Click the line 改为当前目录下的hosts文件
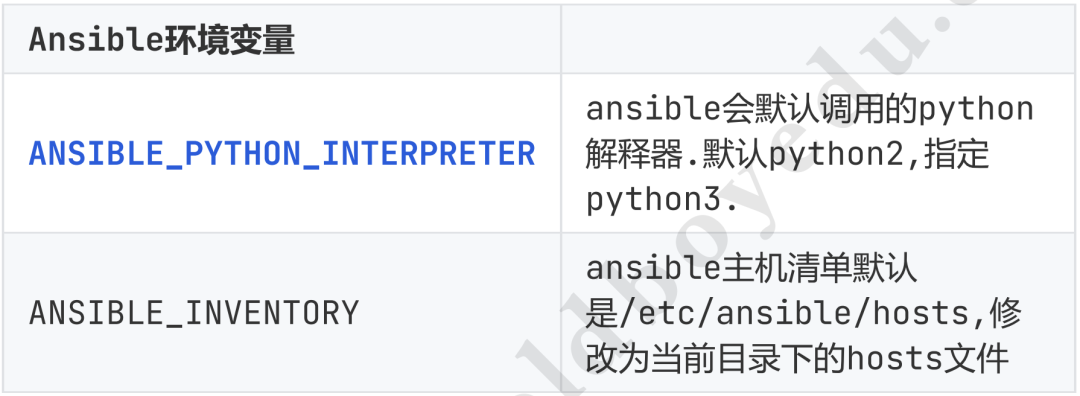1080x396 pixels. point(797,358)
